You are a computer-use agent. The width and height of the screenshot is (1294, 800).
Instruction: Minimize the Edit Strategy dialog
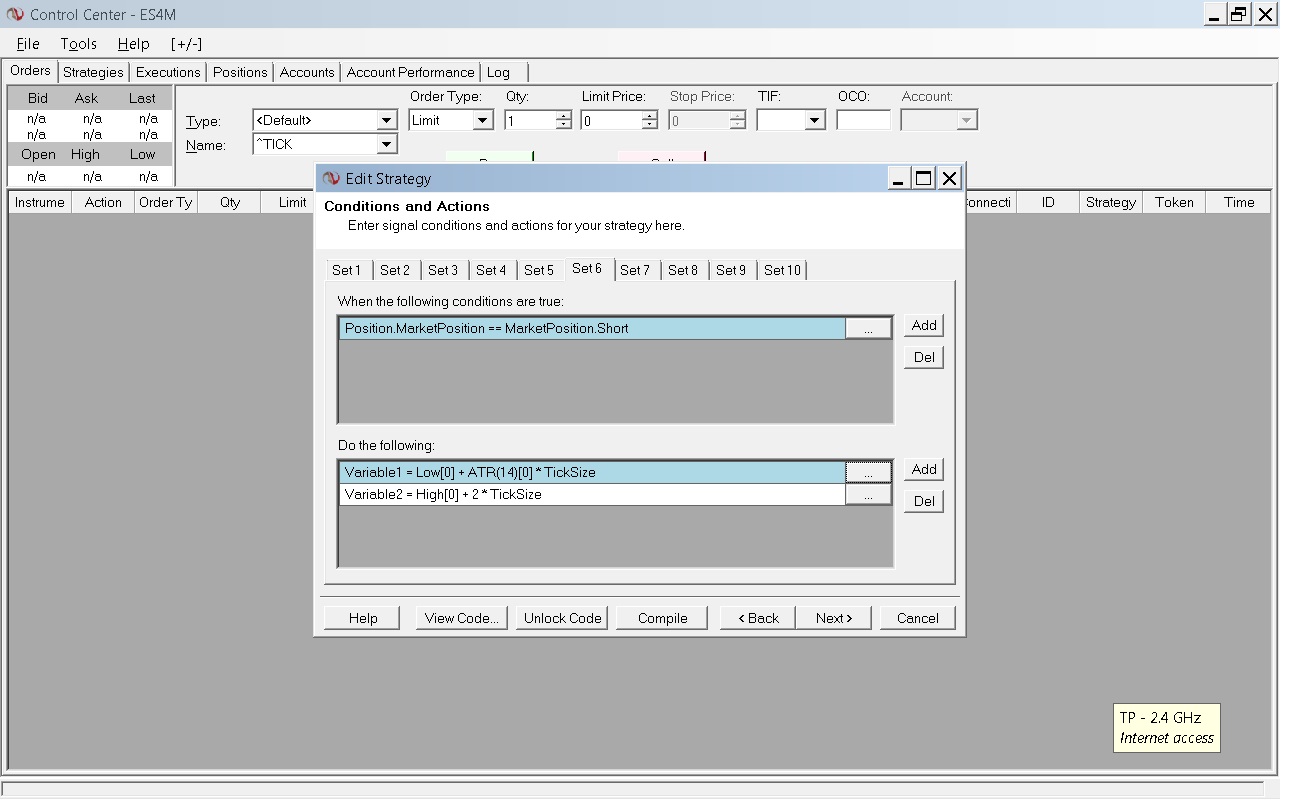pos(899,178)
